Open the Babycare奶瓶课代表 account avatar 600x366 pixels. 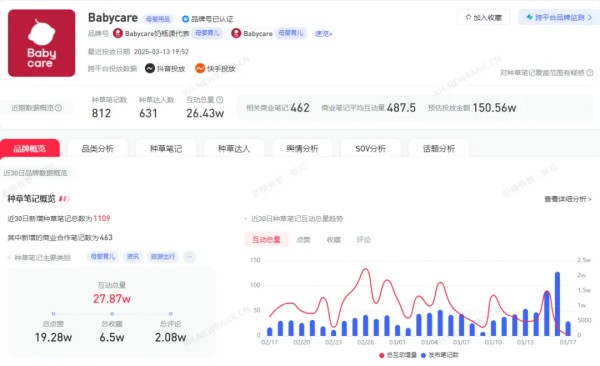click(118, 34)
